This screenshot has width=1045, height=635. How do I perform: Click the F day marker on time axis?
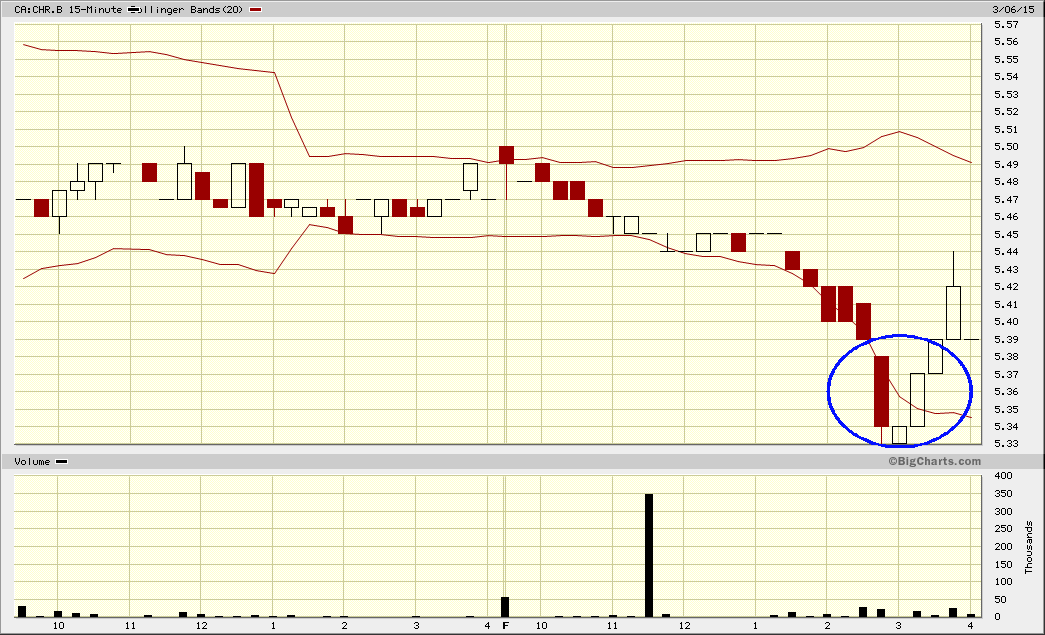(505, 625)
